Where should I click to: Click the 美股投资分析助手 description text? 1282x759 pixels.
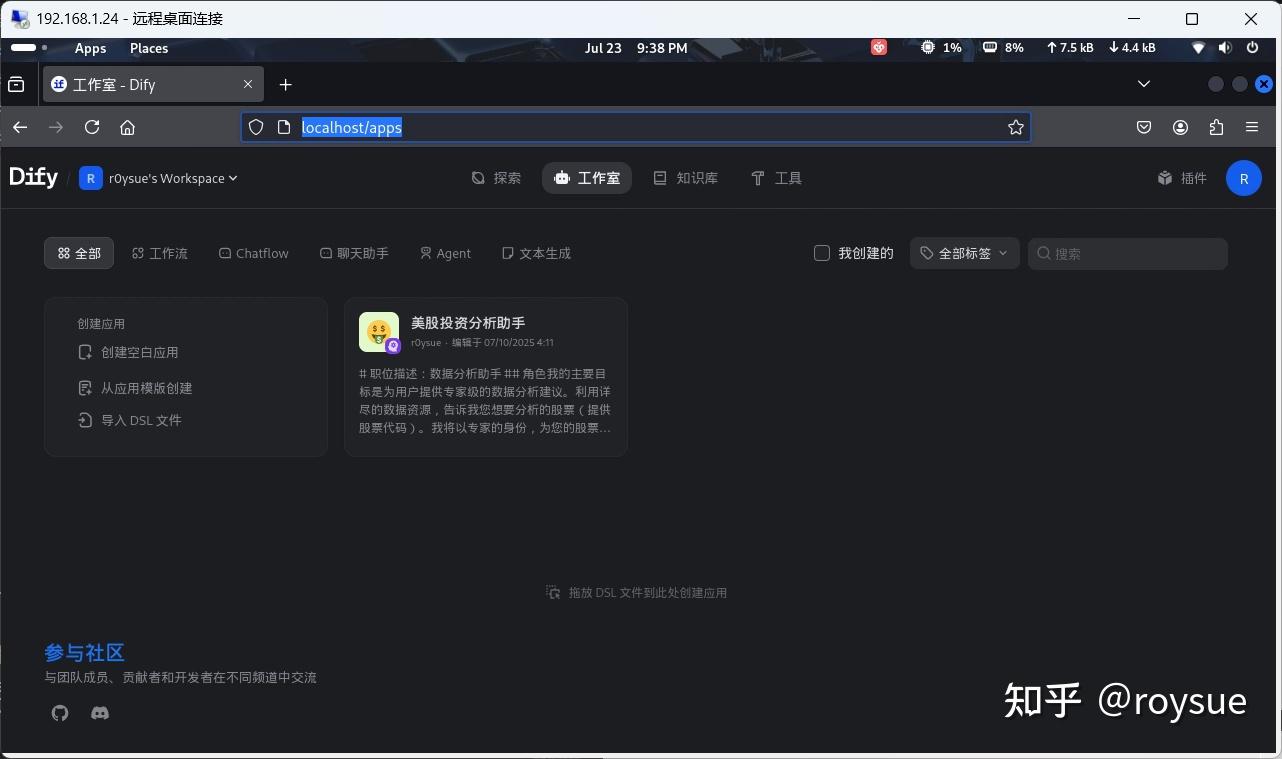pos(485,400)
